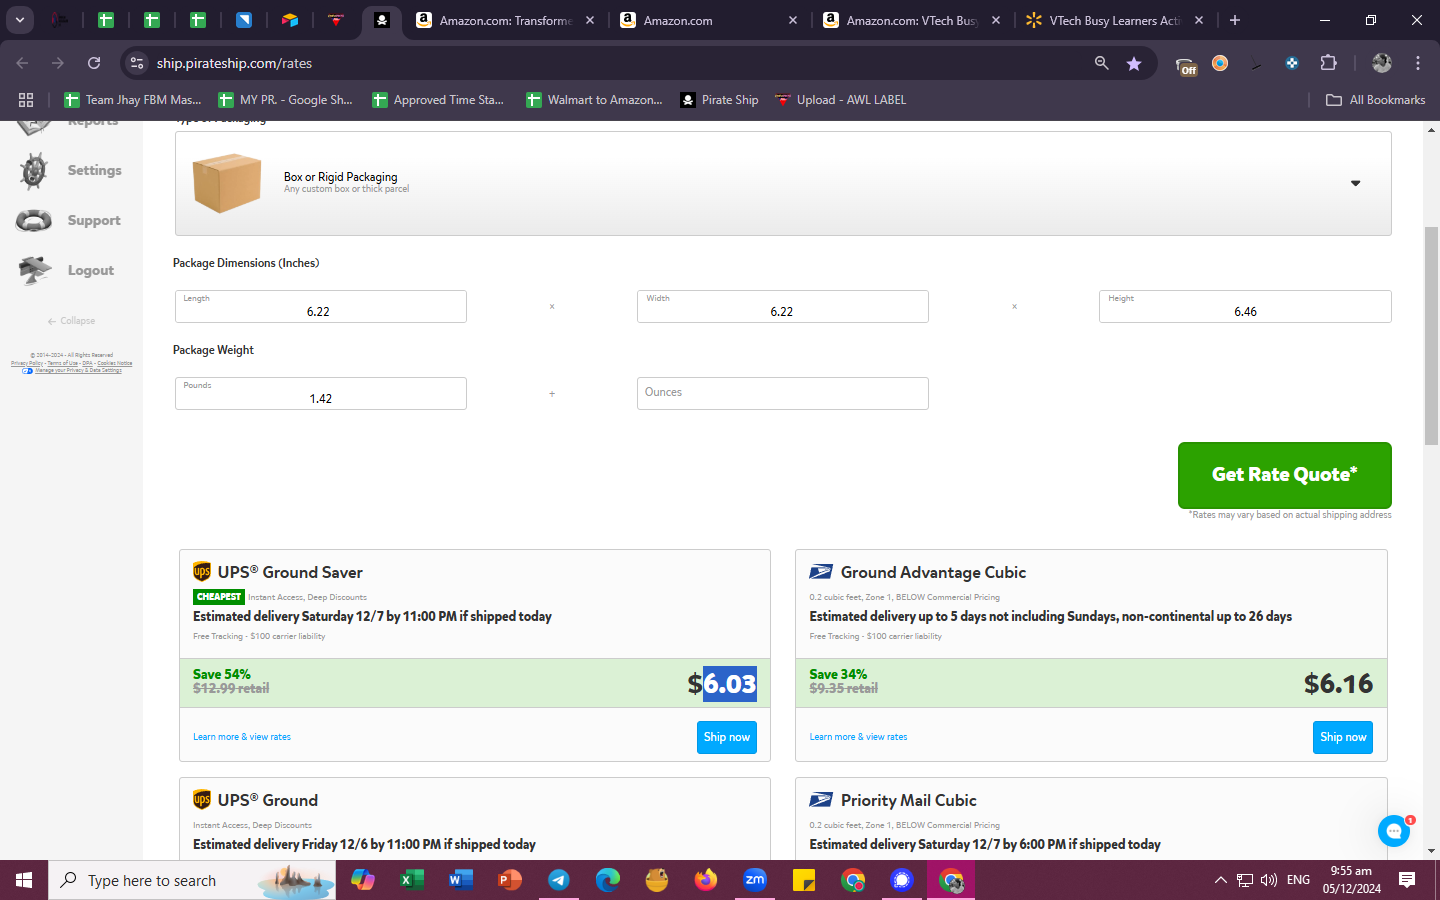The image size is (1440, 900).
Task: Open the Chrome profile avatar
Action: (x=1382, y=63)
